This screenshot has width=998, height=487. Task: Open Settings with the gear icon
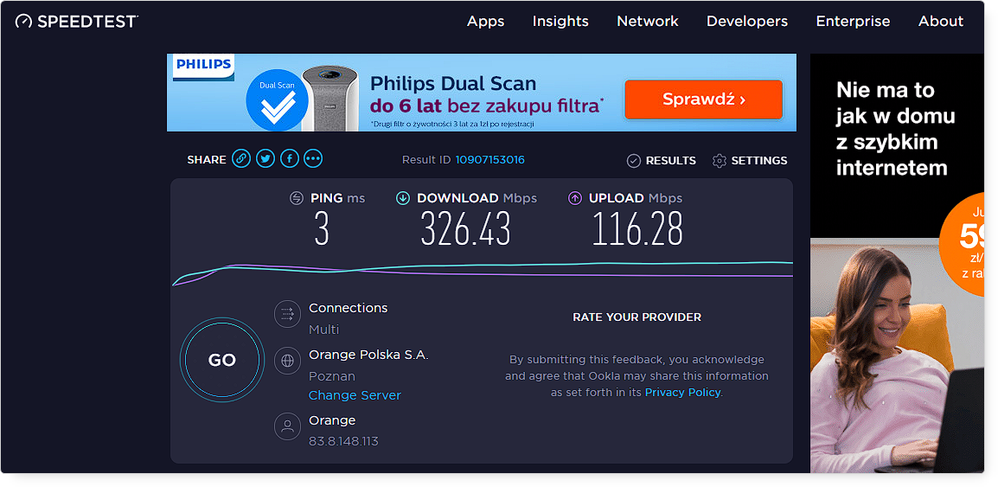[x=719, y=161]
